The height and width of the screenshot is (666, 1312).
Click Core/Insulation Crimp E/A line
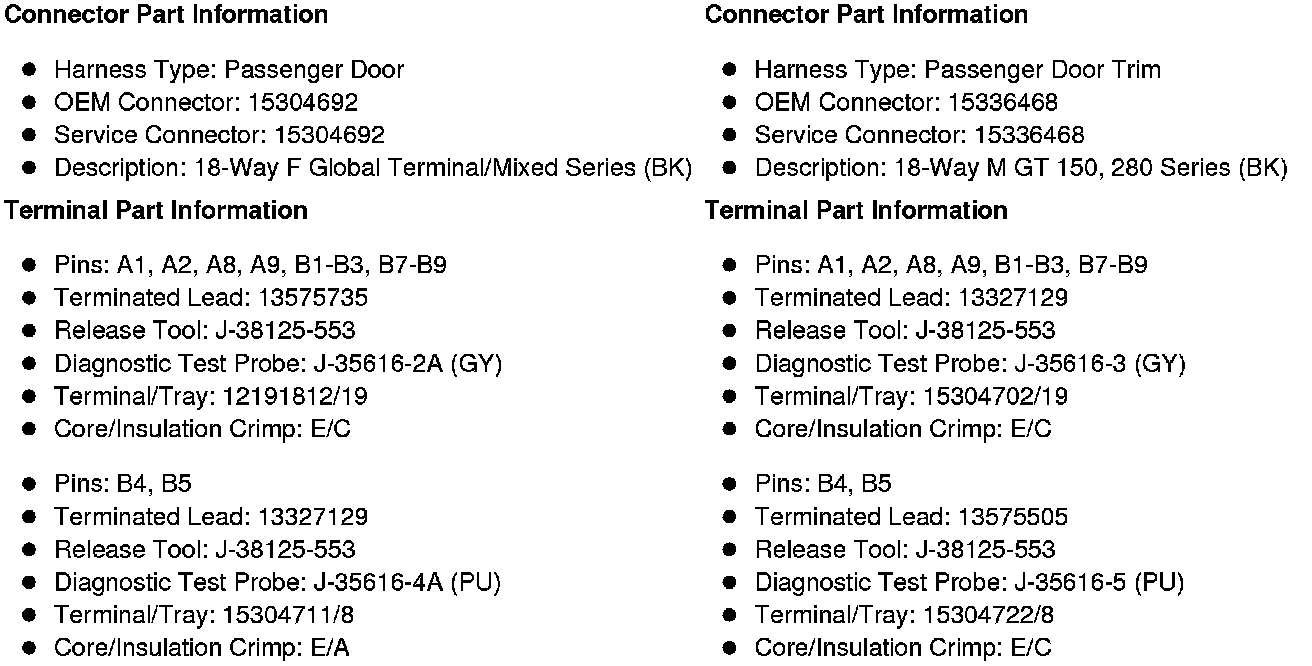pos(201,649)
